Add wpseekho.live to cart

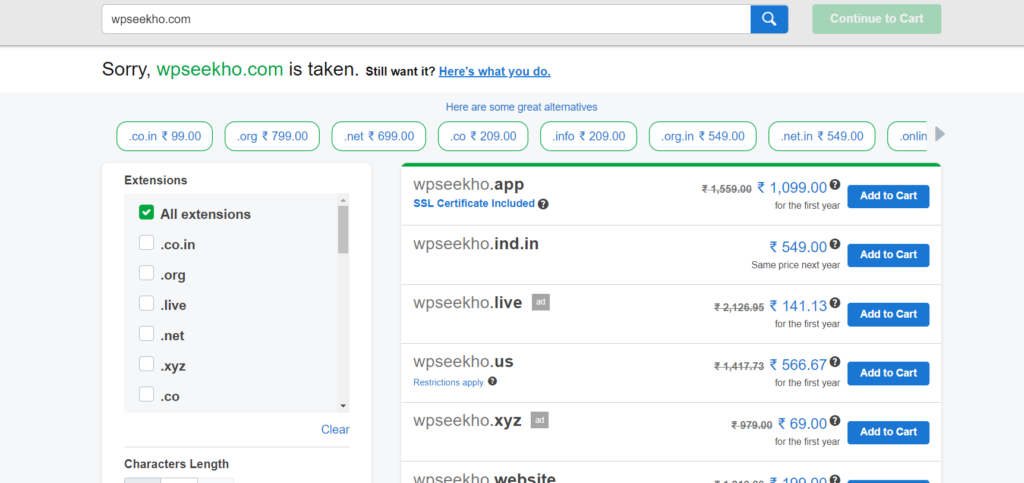pos(888,315)
